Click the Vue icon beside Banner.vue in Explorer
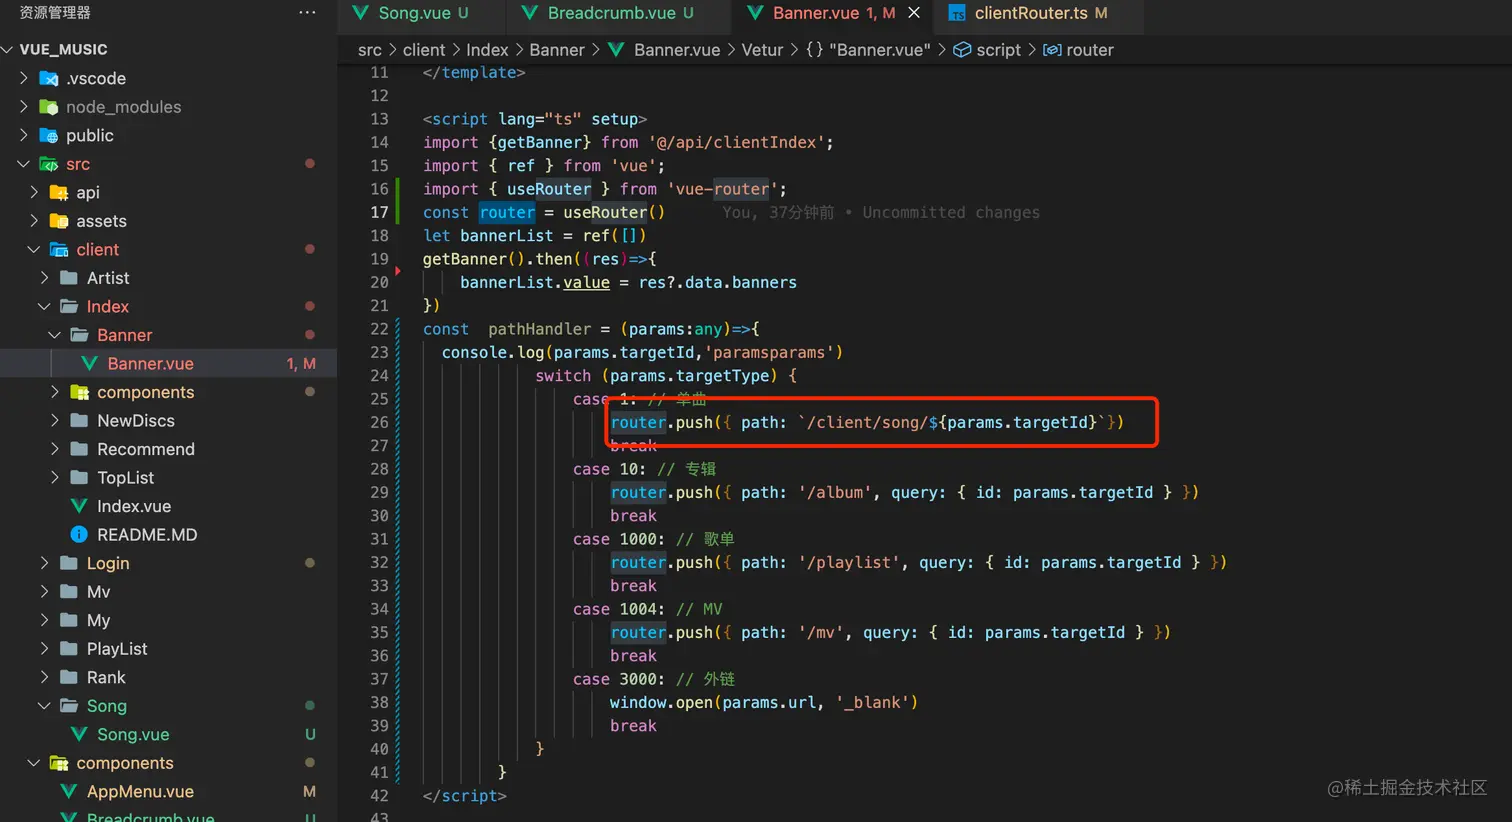The width and height of the screenshot is (1512, 822). tap(90, 364)
